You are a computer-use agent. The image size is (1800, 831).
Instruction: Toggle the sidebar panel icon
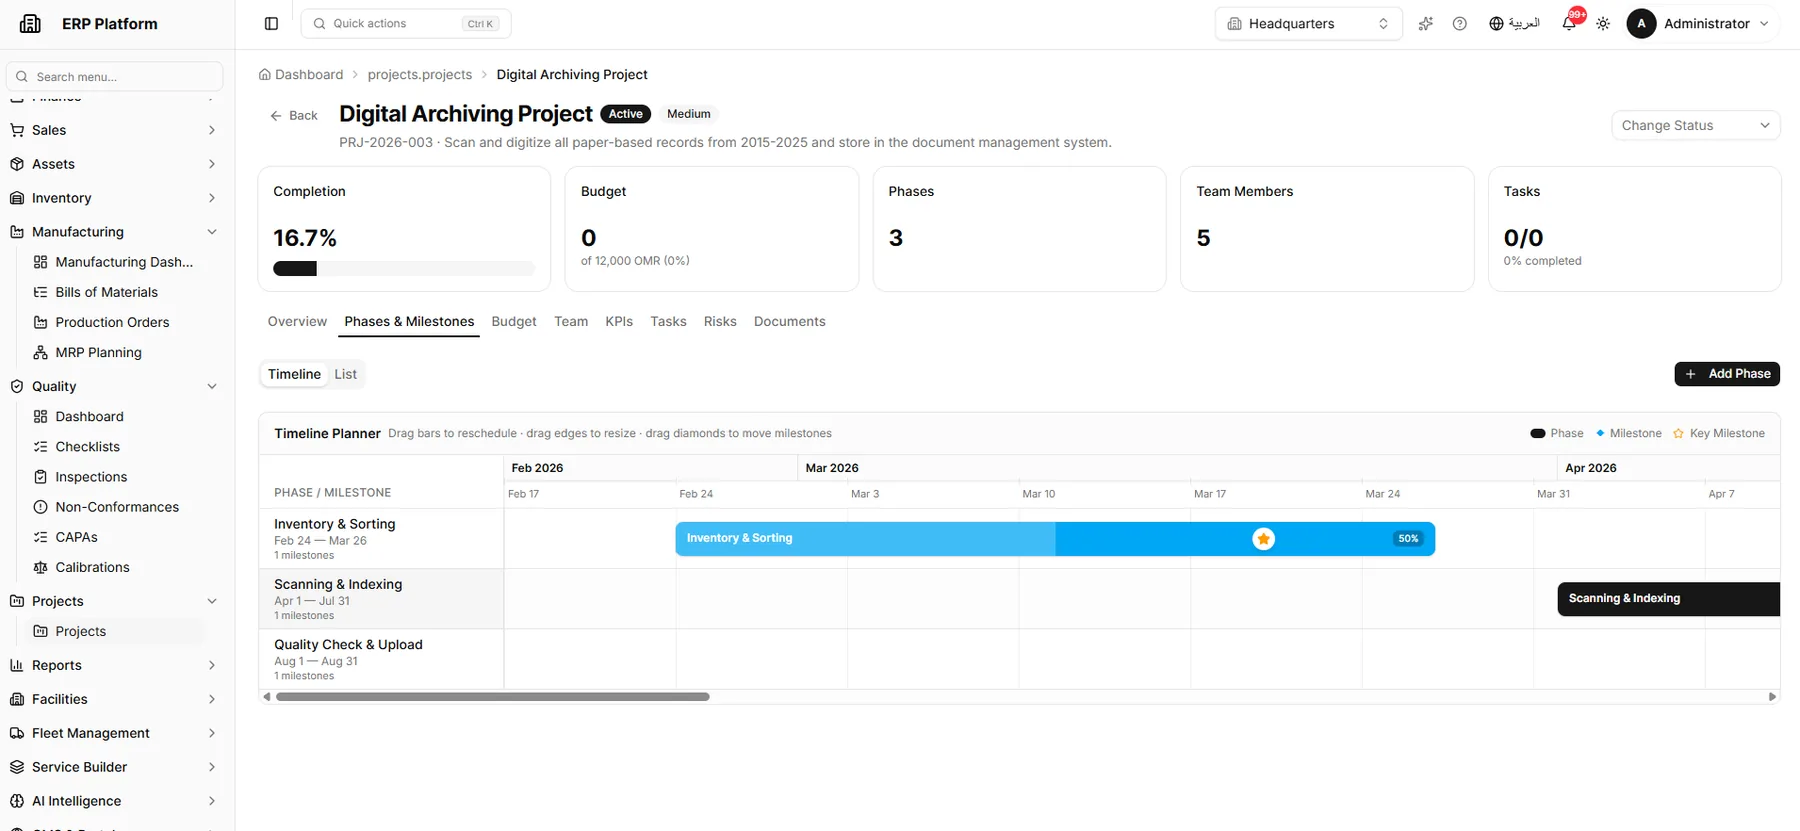[x=271, y=23]
